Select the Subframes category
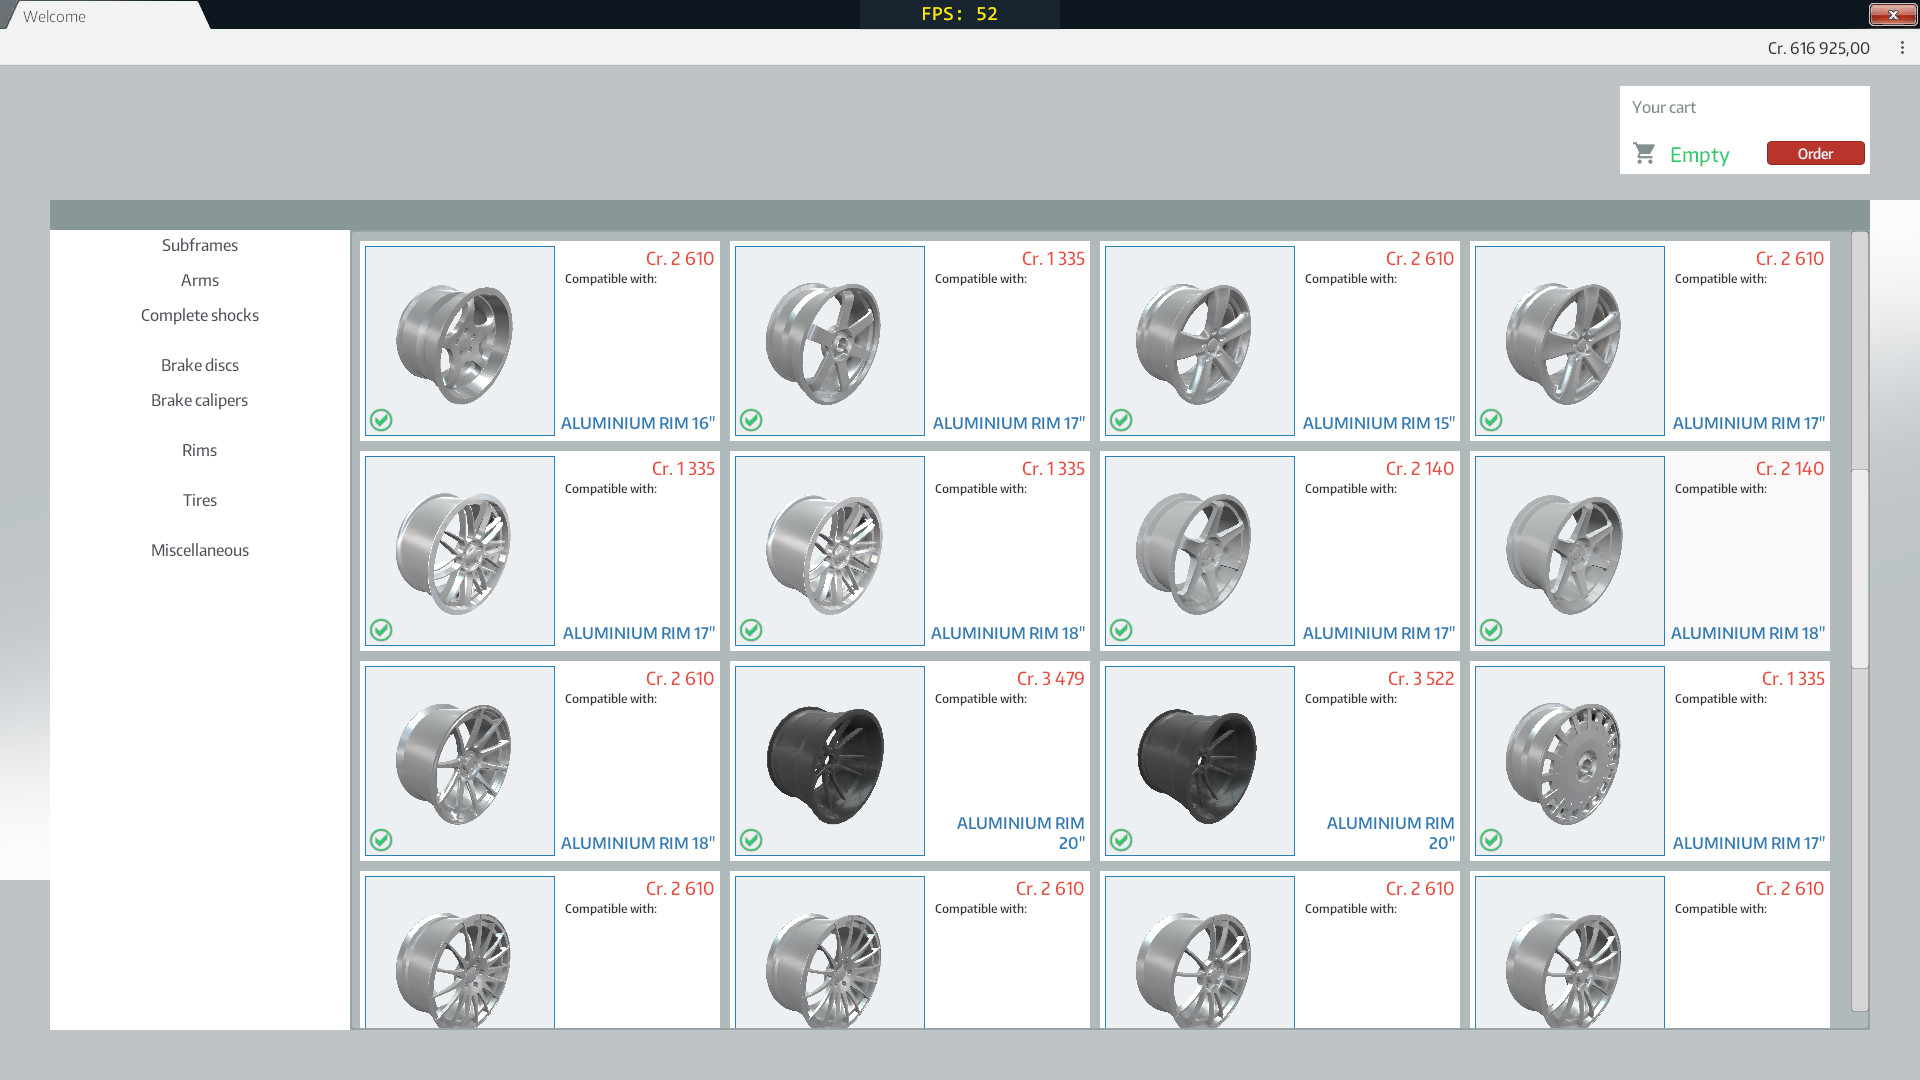Viewport: 1920px width, 1080px height. pos(199,244)
